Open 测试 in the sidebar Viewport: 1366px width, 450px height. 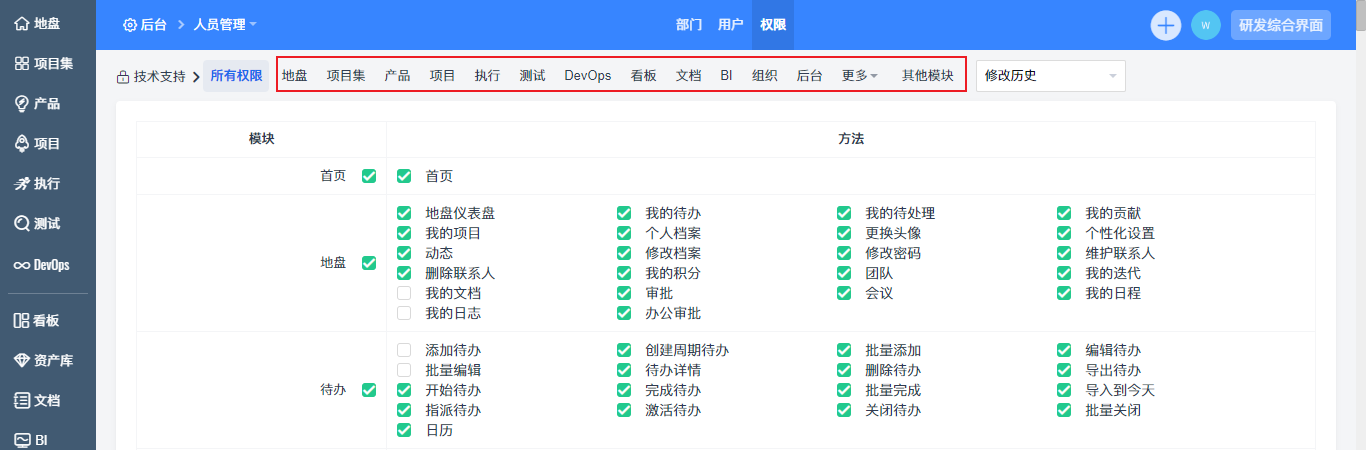[37, 224]
